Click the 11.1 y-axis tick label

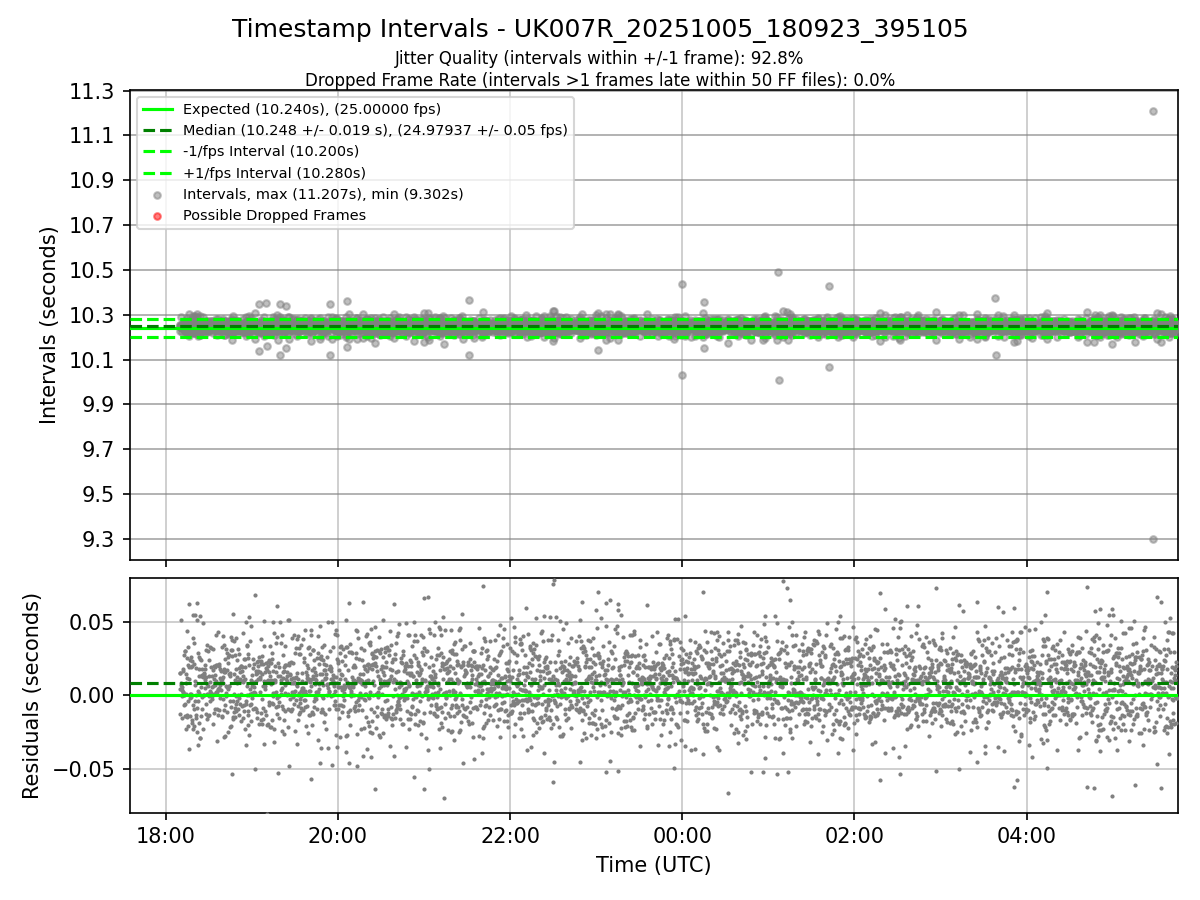[x=94, y=136]
